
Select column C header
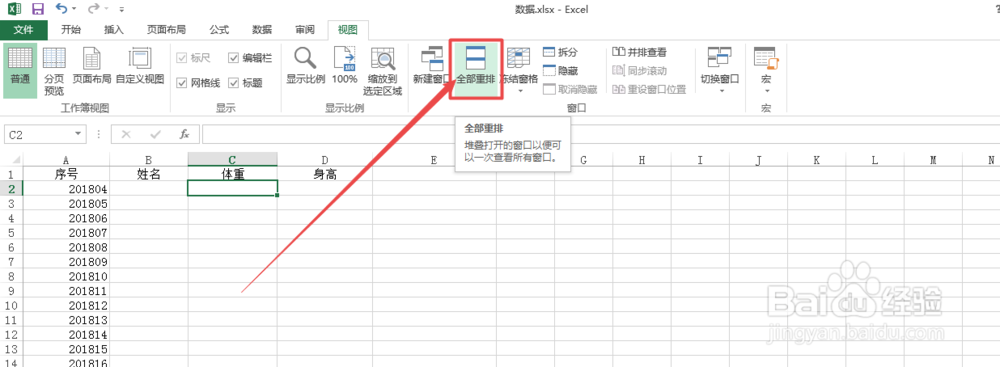point(232,160)
